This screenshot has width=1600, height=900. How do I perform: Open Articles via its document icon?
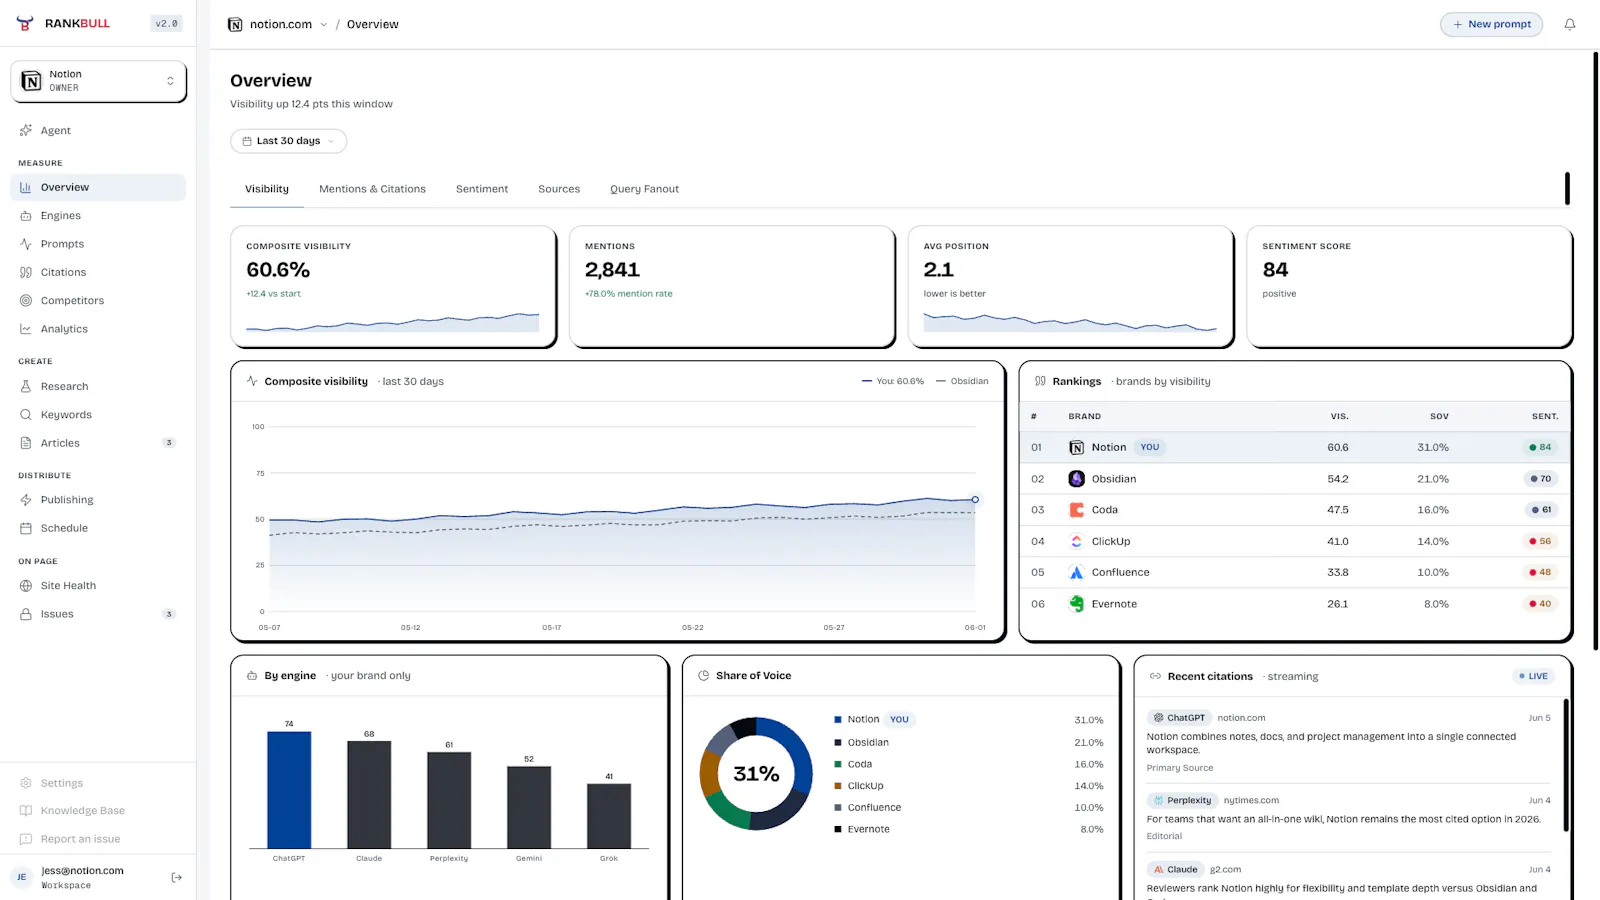(26, 443)
